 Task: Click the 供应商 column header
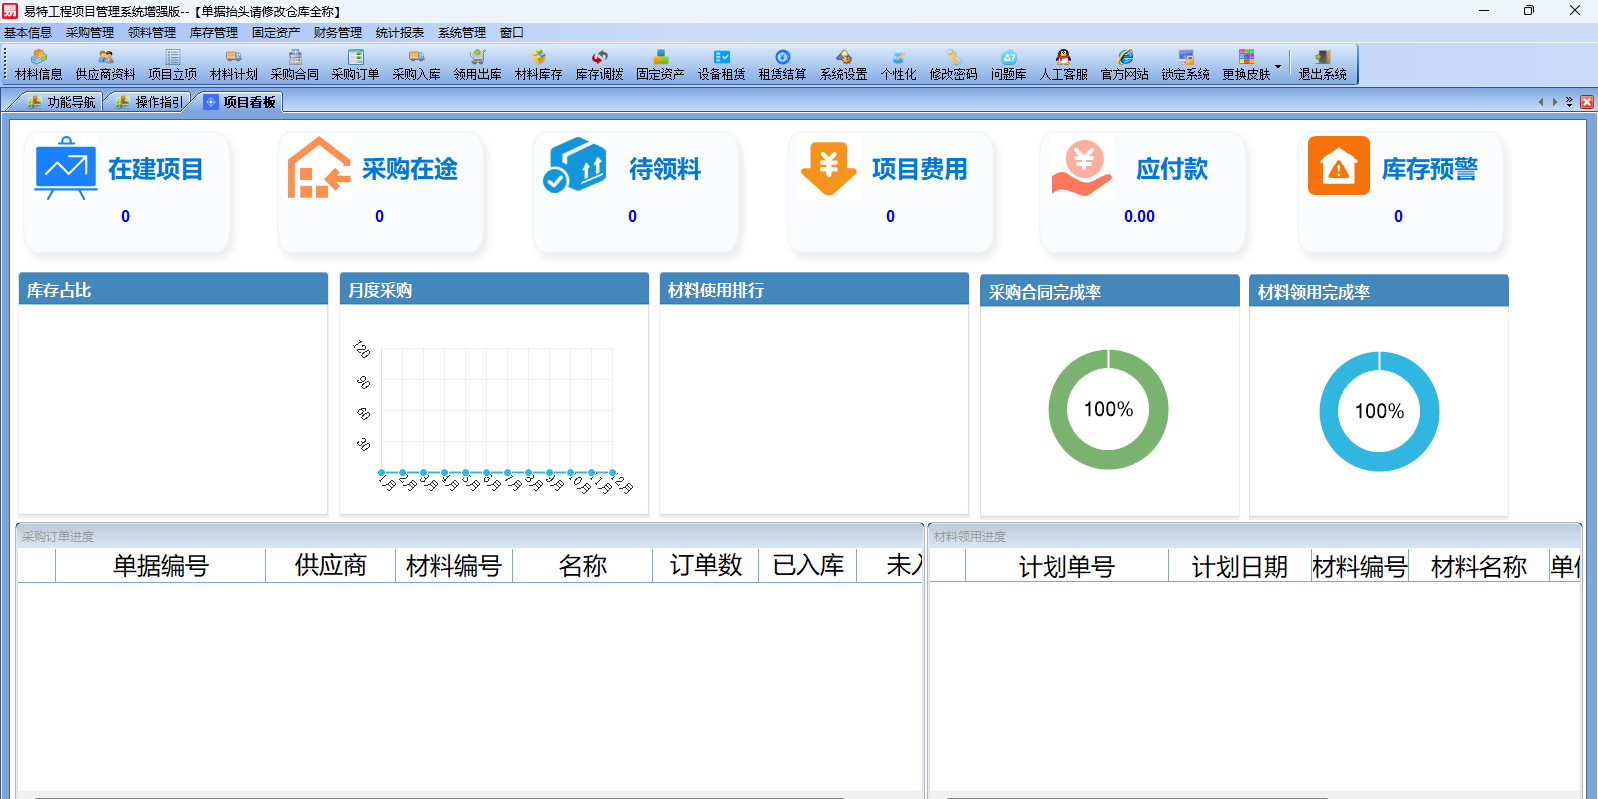point(330,566)
